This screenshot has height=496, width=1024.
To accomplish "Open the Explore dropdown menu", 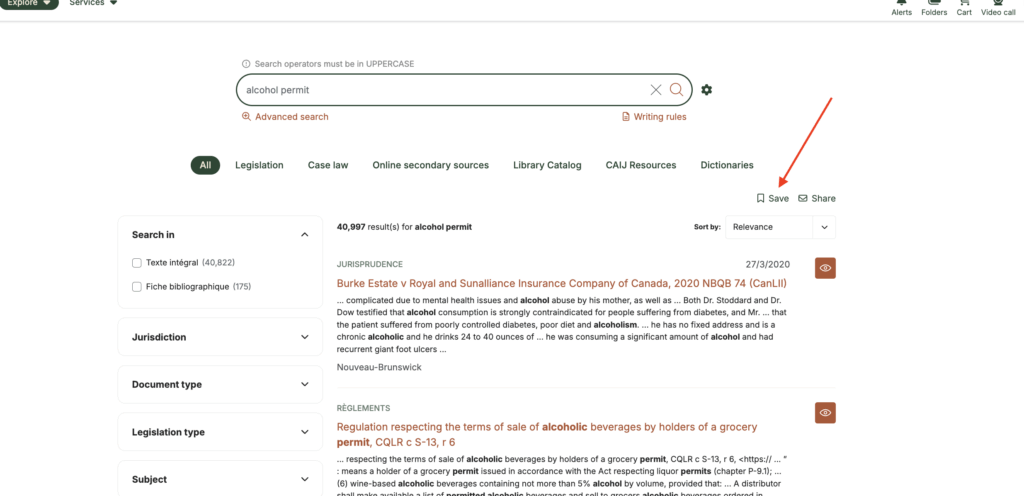I will coord(29,3).
